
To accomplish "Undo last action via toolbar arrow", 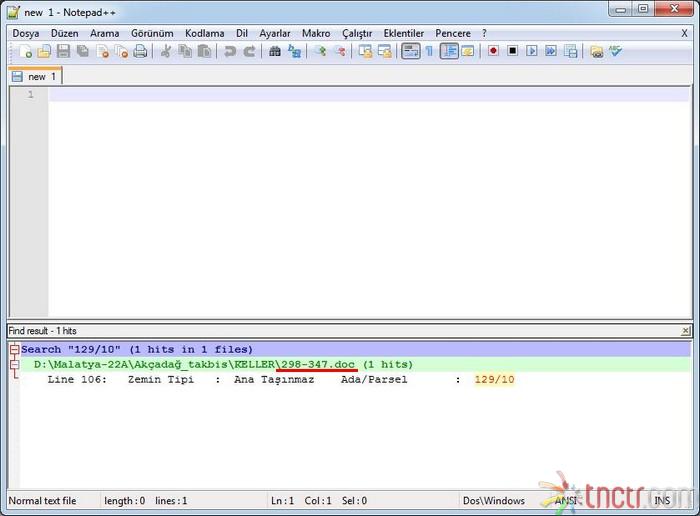I will pos(229,51).
